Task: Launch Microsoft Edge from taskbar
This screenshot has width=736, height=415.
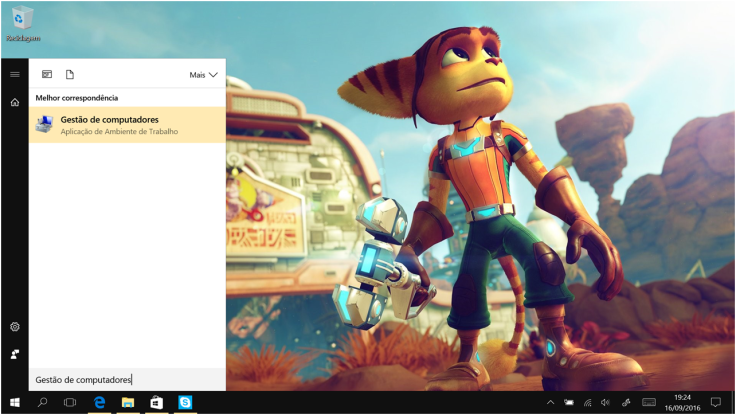Action: (100, 402)
